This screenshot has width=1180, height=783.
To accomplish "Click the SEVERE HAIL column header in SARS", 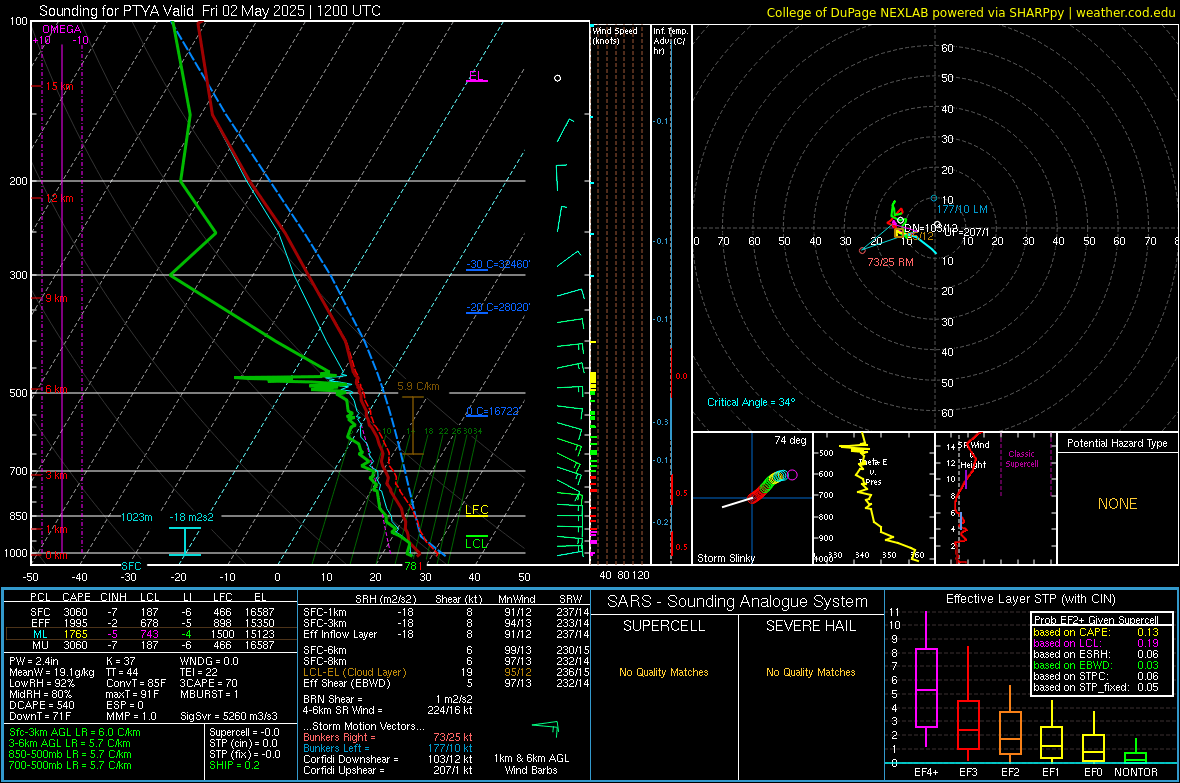I will [x=810, y=626].
